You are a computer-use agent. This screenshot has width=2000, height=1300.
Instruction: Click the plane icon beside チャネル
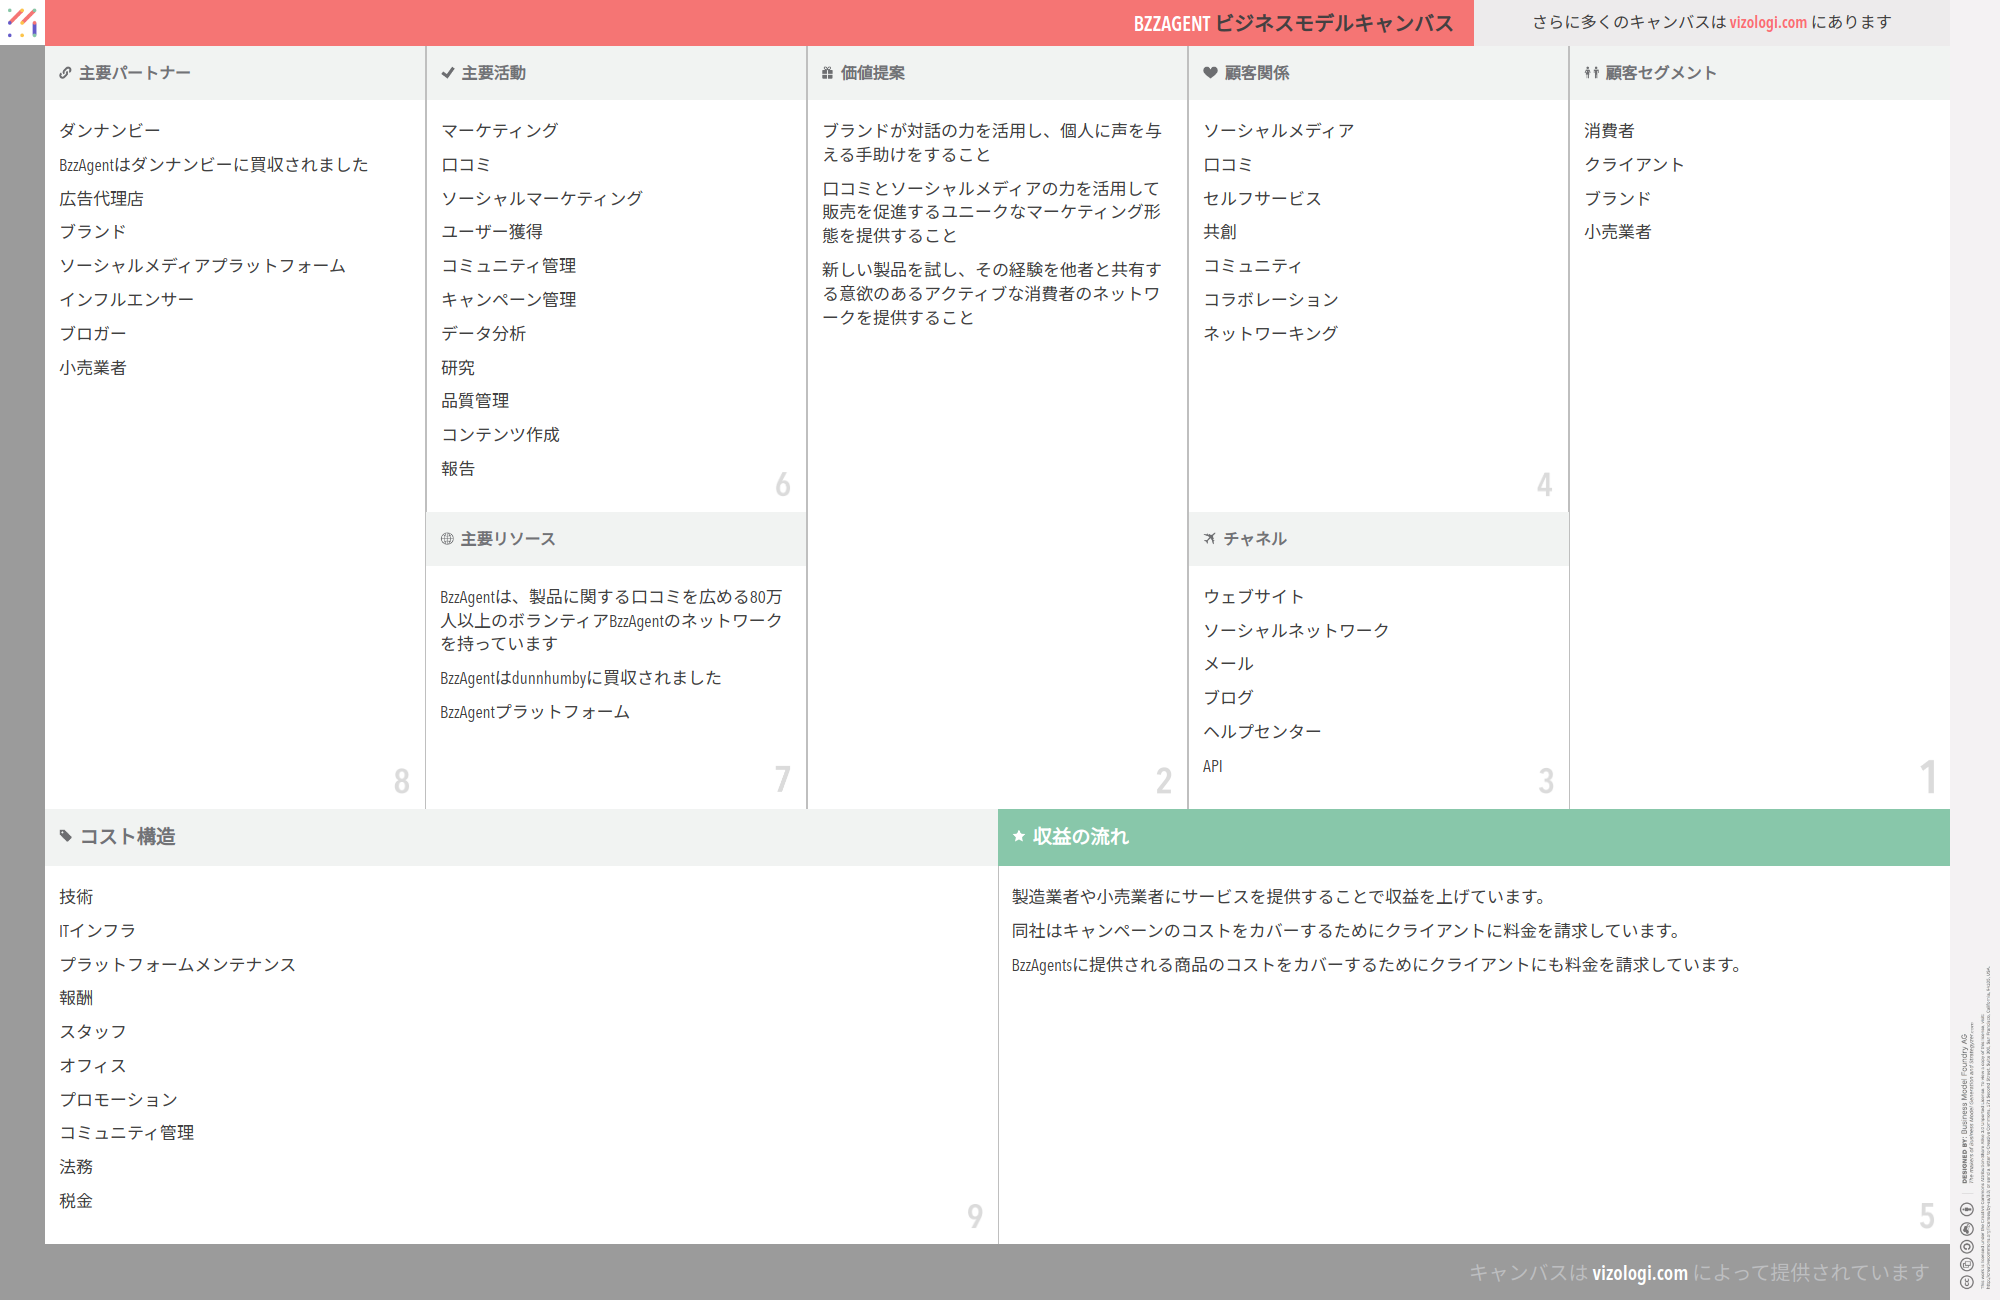click(x=1210, y=539)
